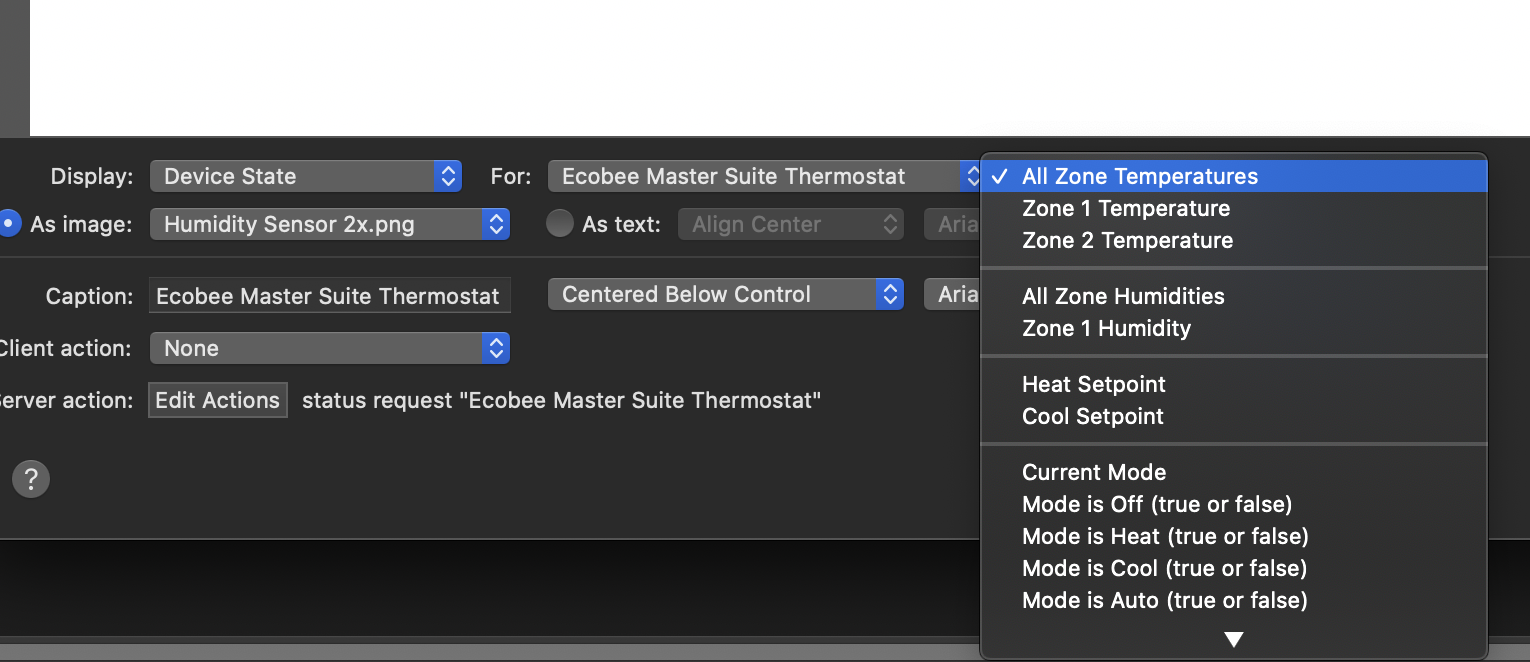Image resolution: width=1530 pixels, height=662 pixels.
Task: Choose Heat Setpoint menu item
Action: coord(1234,384)
